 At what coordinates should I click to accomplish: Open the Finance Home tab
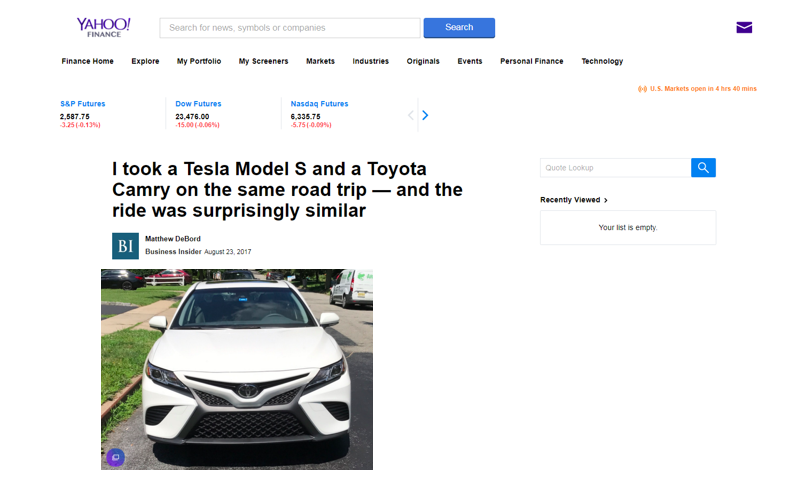[x=88, y=61]
